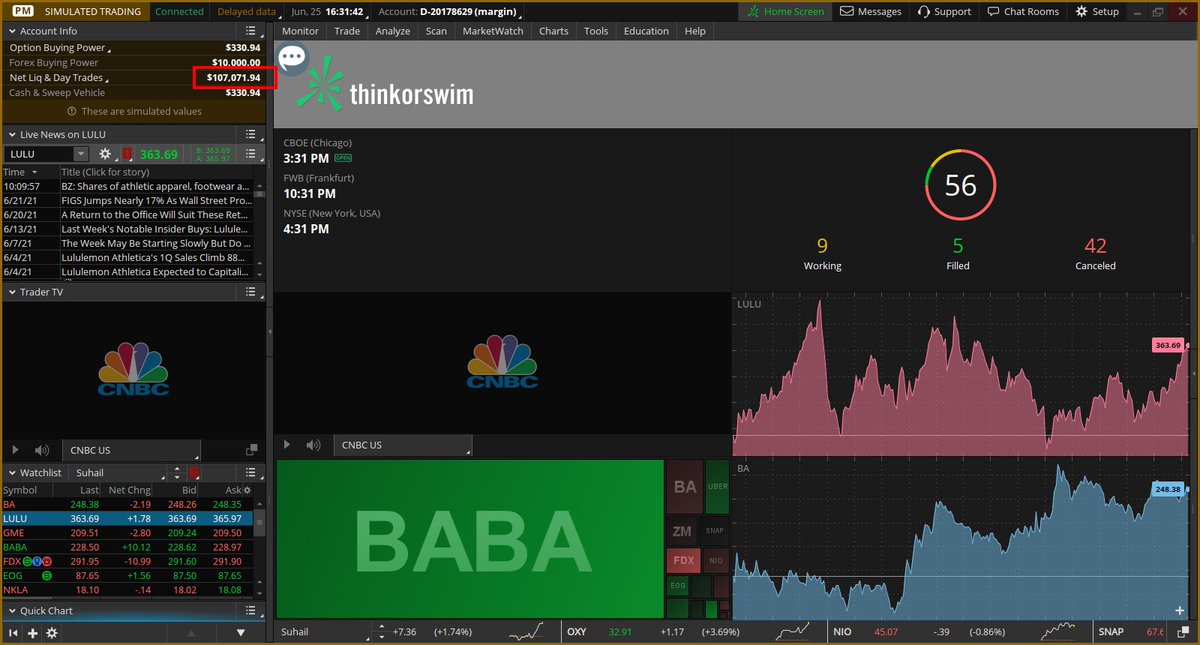Viewport: 1200px width, 645px height.
Task: Click the ZM tile in heat map
Action: (682, 531)
